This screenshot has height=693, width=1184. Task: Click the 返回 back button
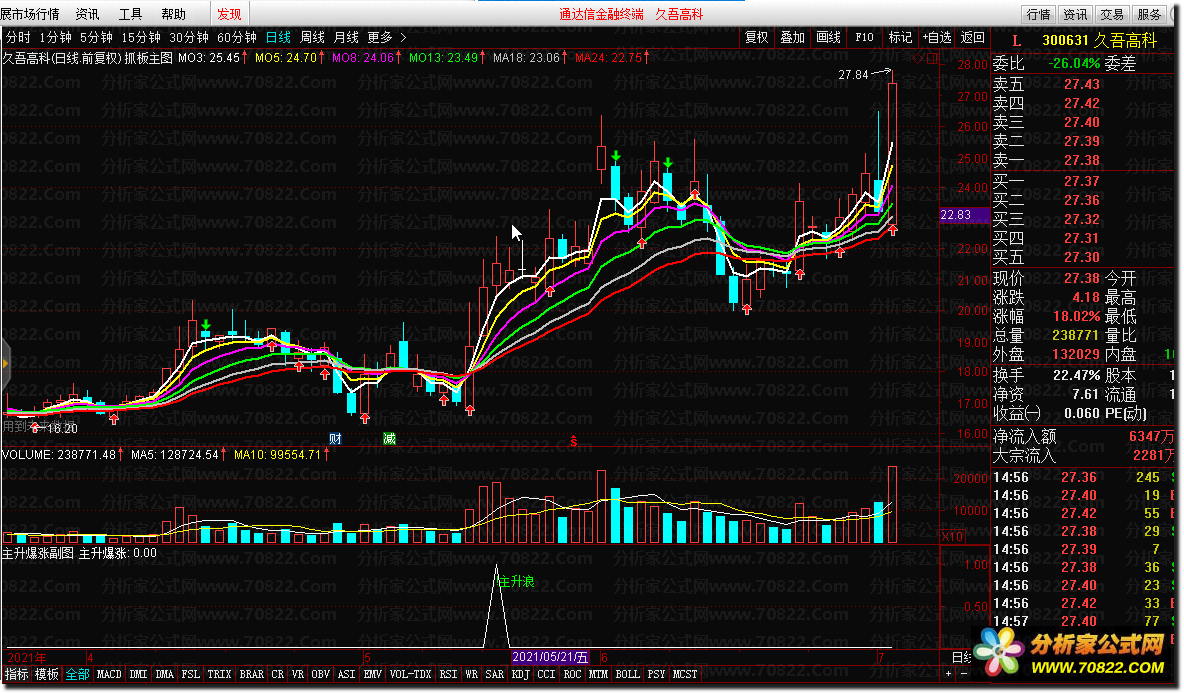(973, 37)
